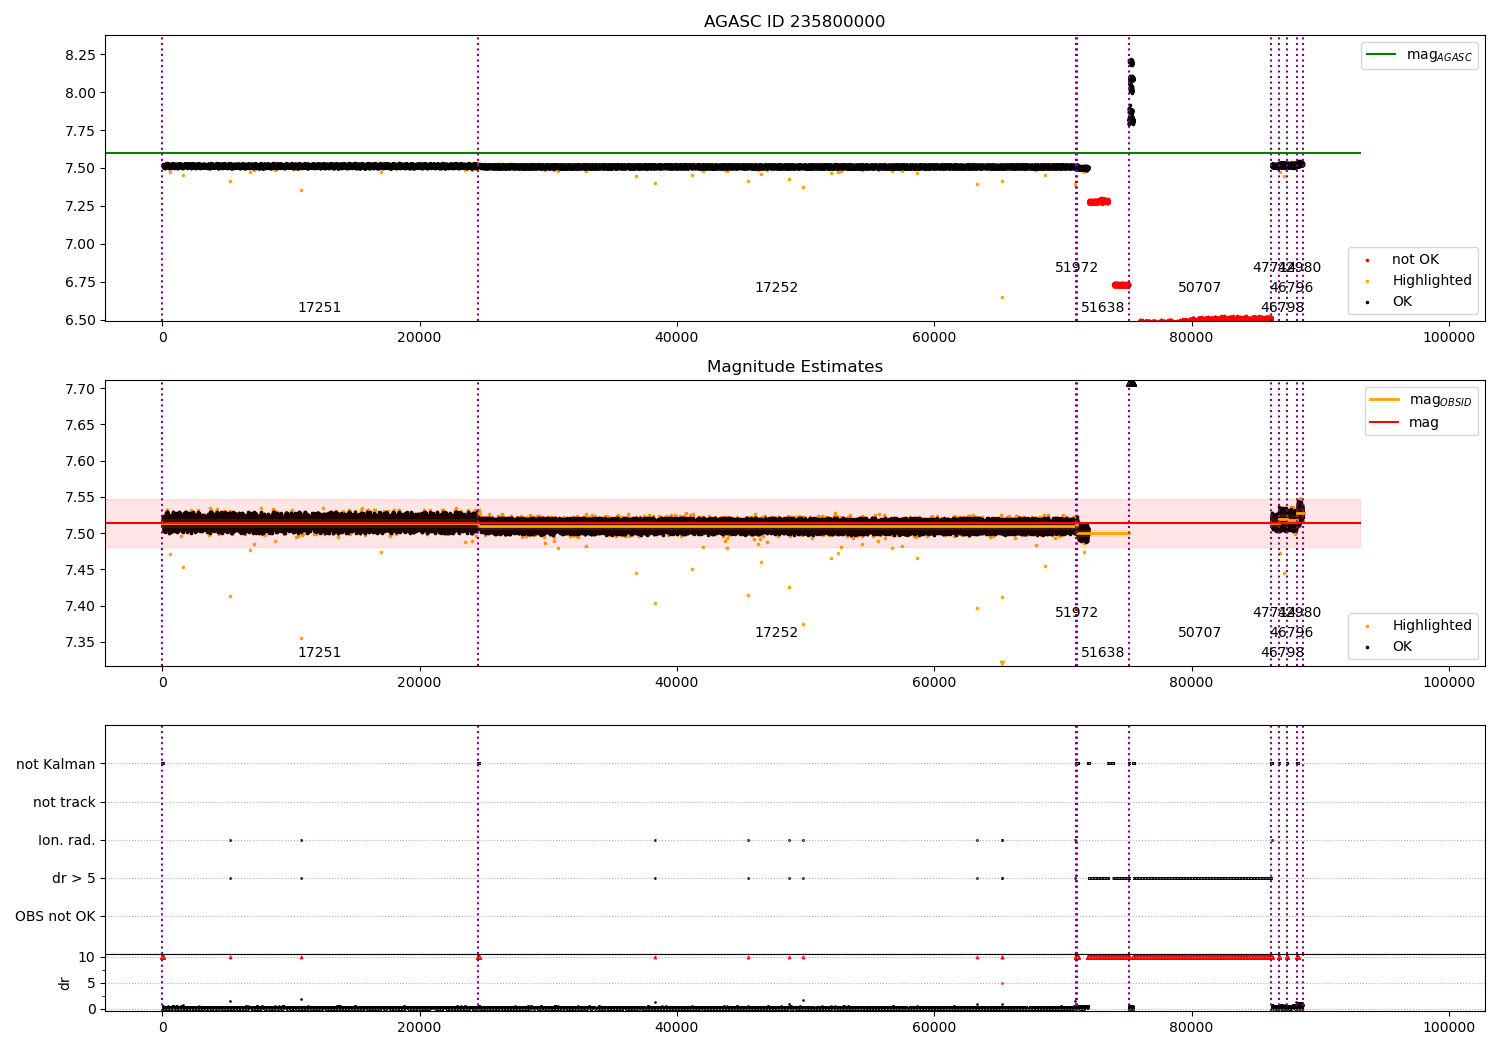The image size is (1500, 1050).
Task: Click the black triangle marker at the 7.70 level
Action: click(x=1131, y=383)
